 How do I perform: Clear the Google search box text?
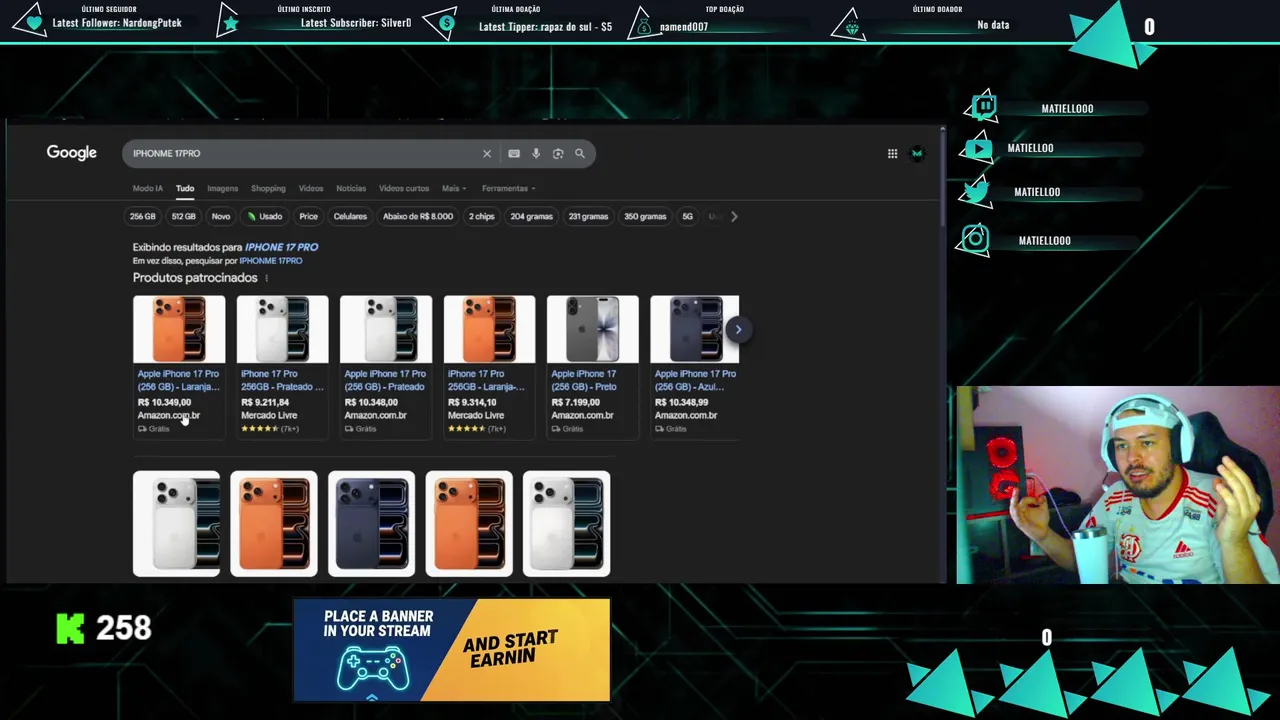[x=487, y=153]
